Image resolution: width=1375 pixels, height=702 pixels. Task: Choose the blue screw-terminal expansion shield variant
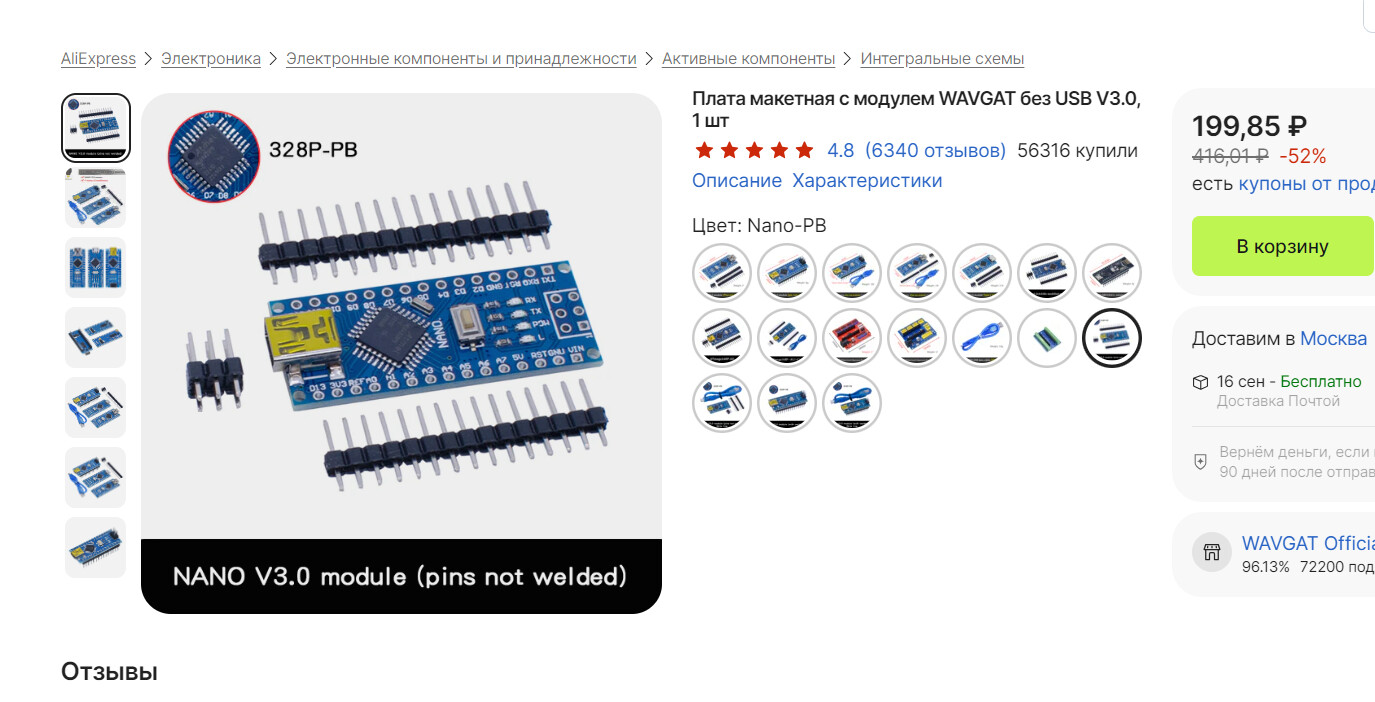tap(917, 338)
